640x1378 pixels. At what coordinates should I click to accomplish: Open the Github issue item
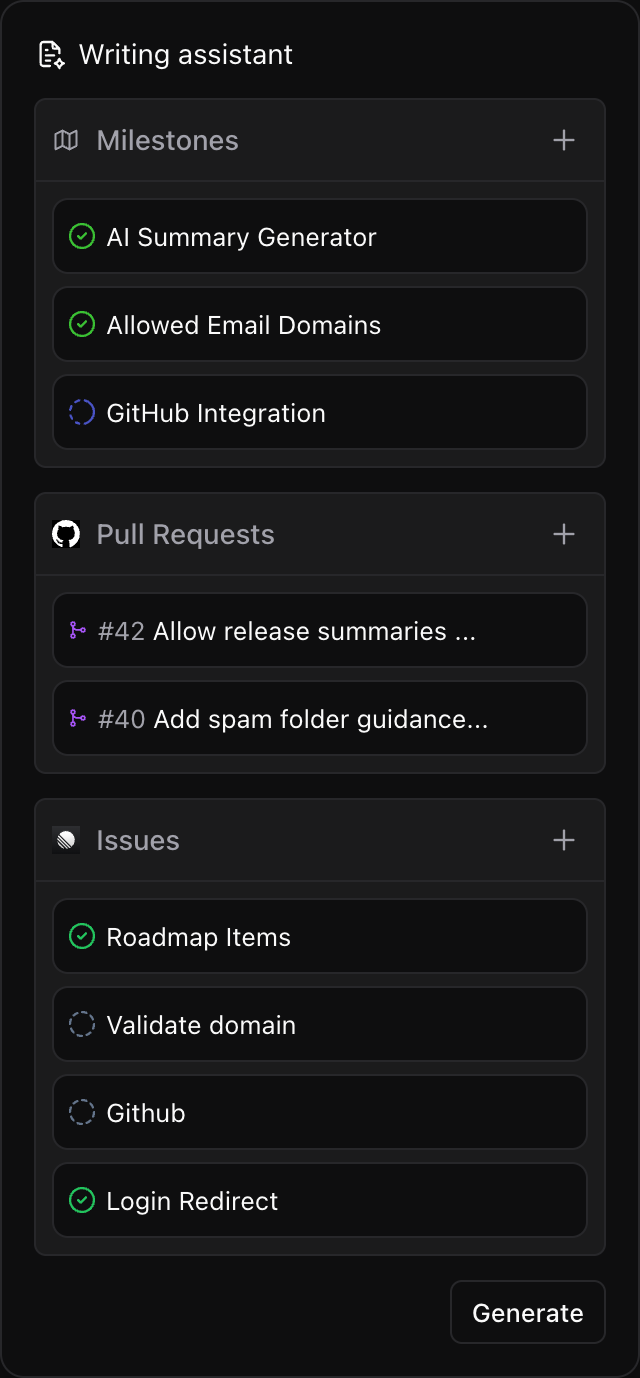(x=319, y=1113)
